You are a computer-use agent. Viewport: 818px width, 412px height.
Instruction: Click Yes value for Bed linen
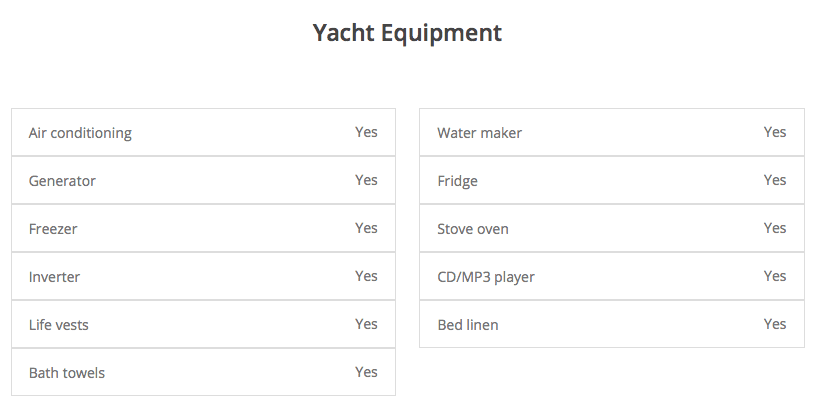(x=775, y=324)
